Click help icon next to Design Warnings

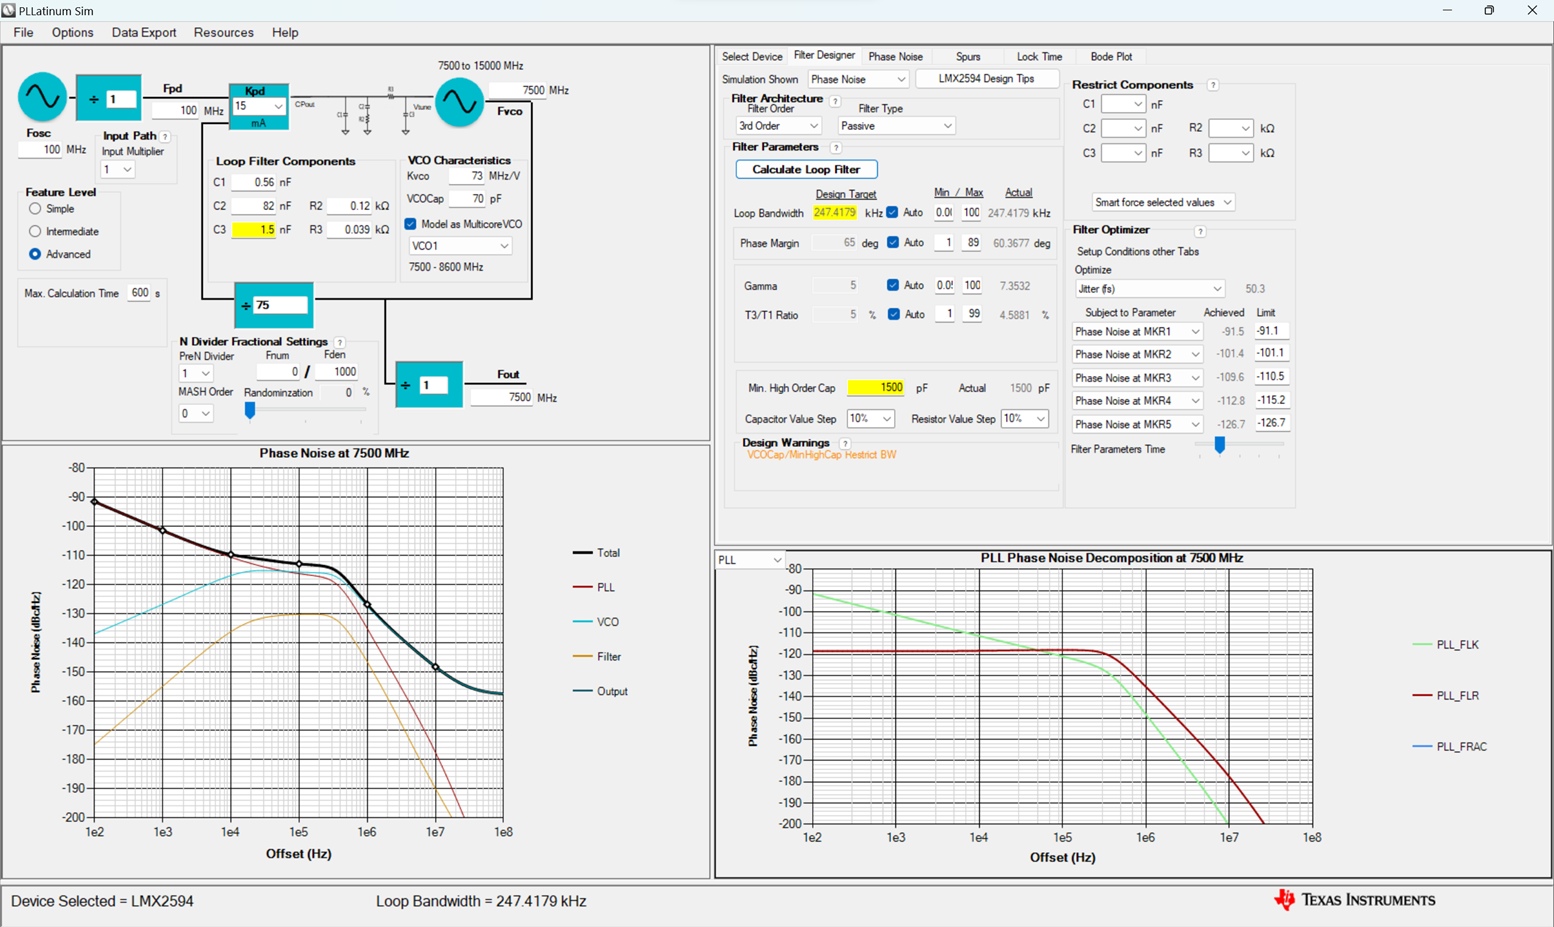pyautogui.click(x=845, y=443)
